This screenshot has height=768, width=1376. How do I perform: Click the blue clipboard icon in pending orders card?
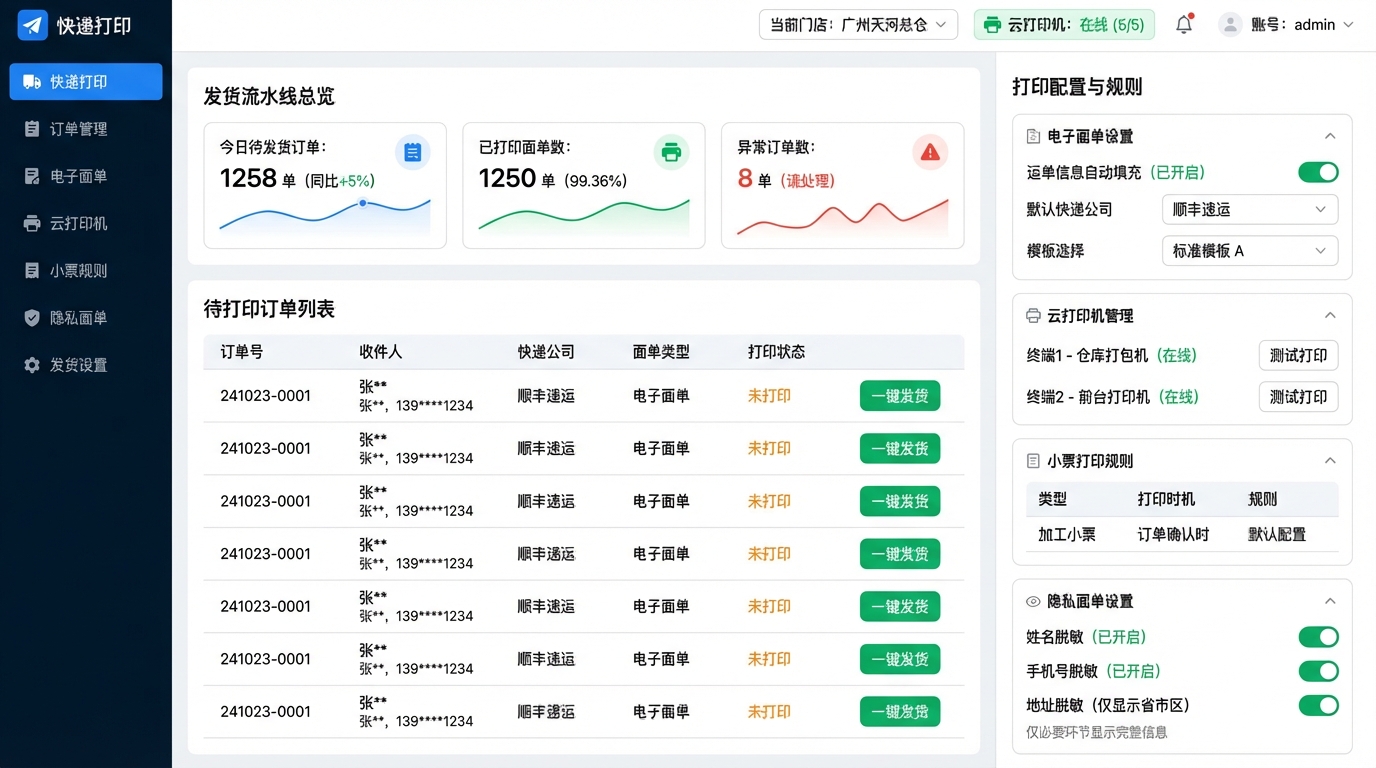pyautogui.click(x=412, y=152)
